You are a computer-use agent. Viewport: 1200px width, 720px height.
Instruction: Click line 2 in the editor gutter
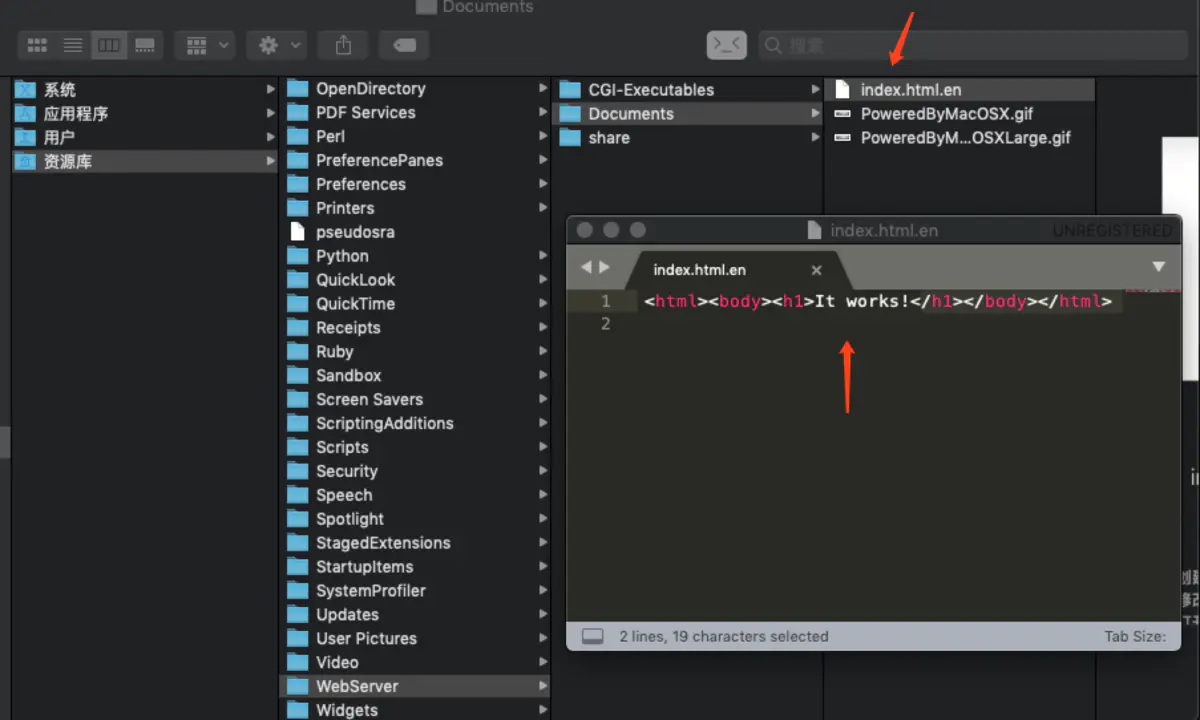click(605, 324)
